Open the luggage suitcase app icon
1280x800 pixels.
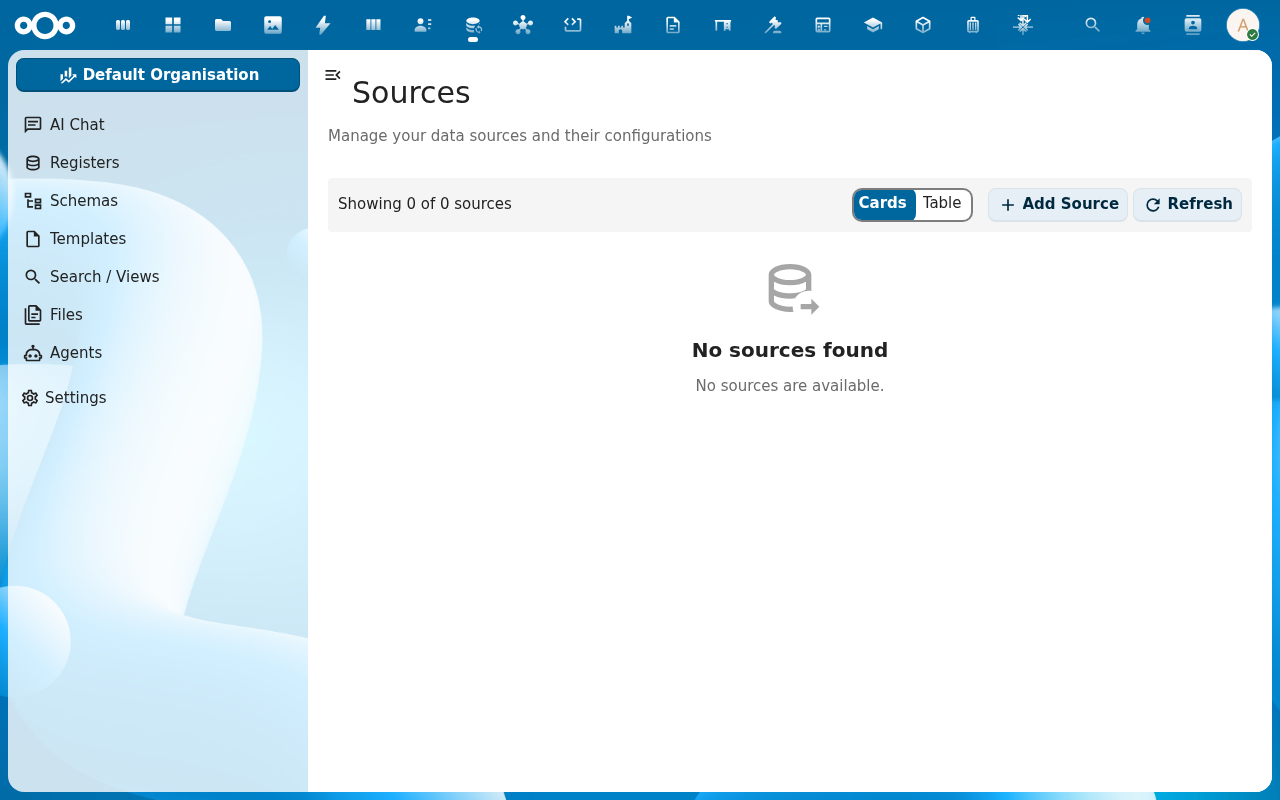pos(973,25)
